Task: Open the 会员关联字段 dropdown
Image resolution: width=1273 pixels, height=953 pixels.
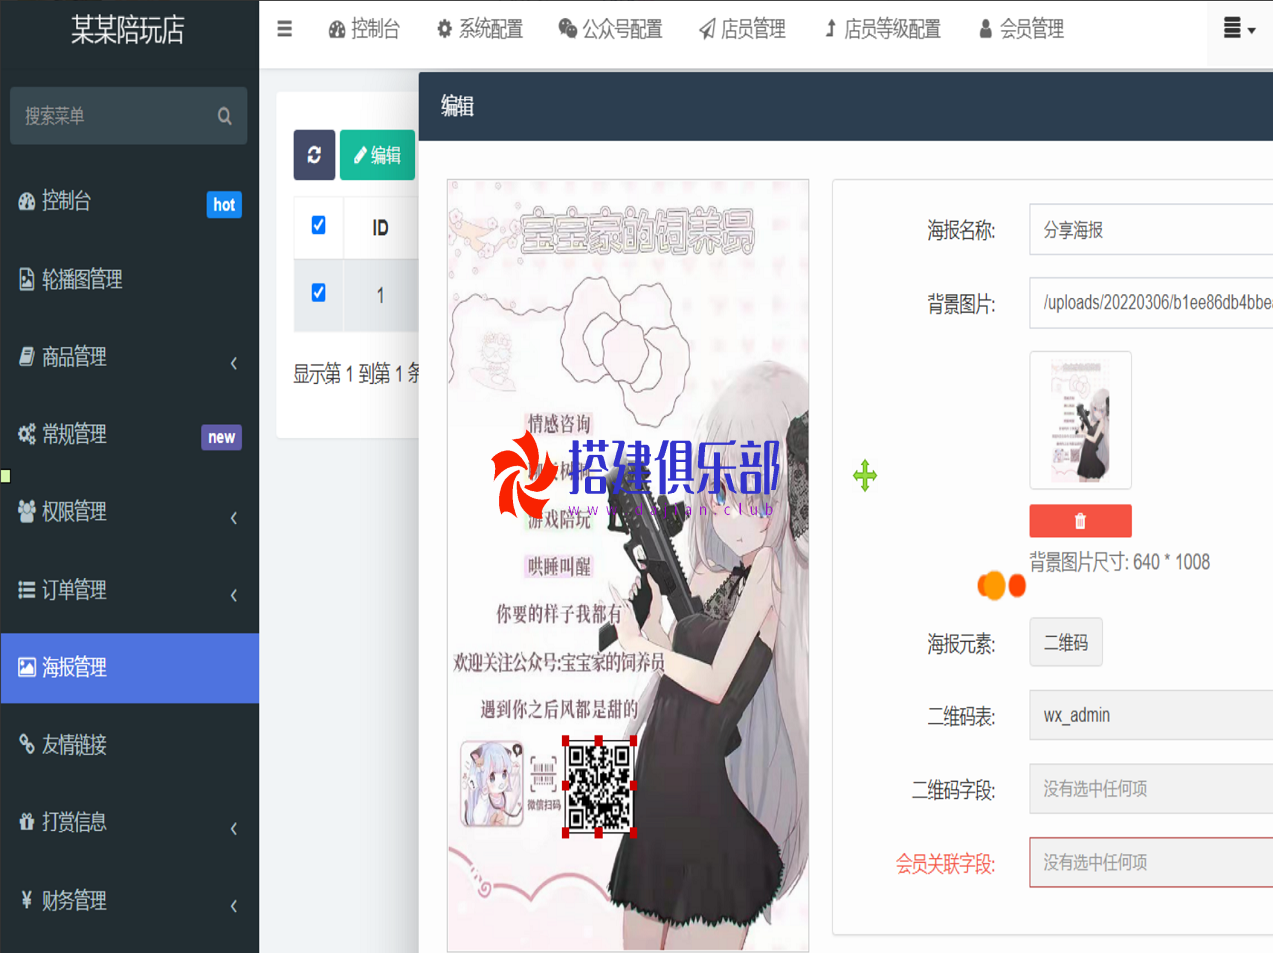Action: tap(1151, 862)
